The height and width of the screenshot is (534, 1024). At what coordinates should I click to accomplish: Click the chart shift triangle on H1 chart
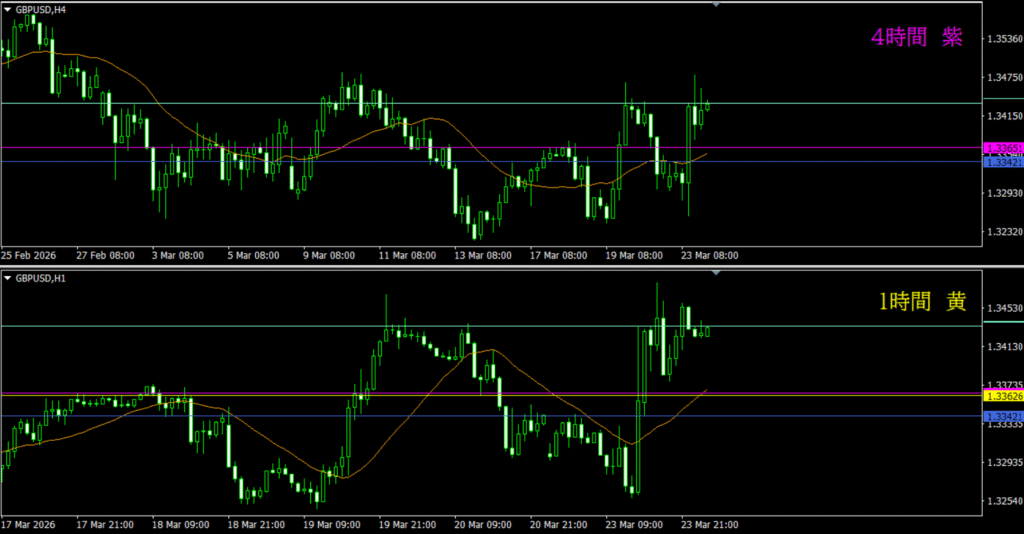[x=715, y=272]
